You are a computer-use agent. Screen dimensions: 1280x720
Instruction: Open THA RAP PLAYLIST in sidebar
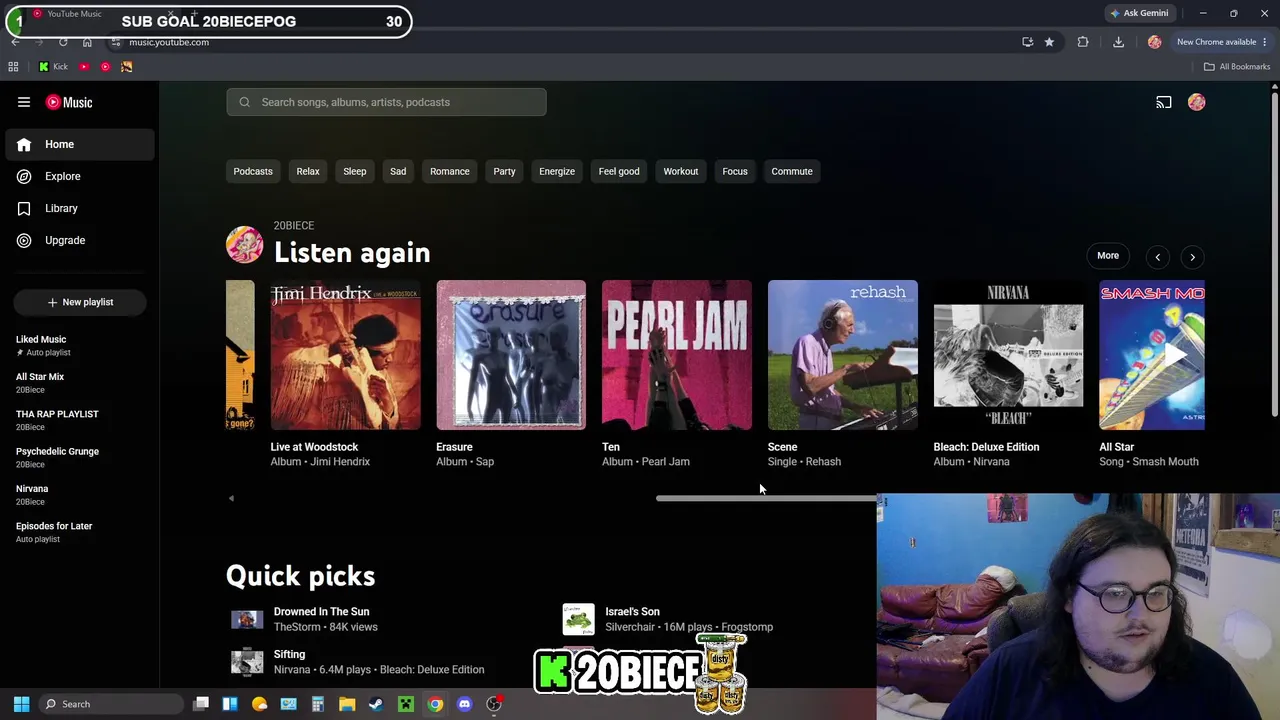tap(80, 420)
